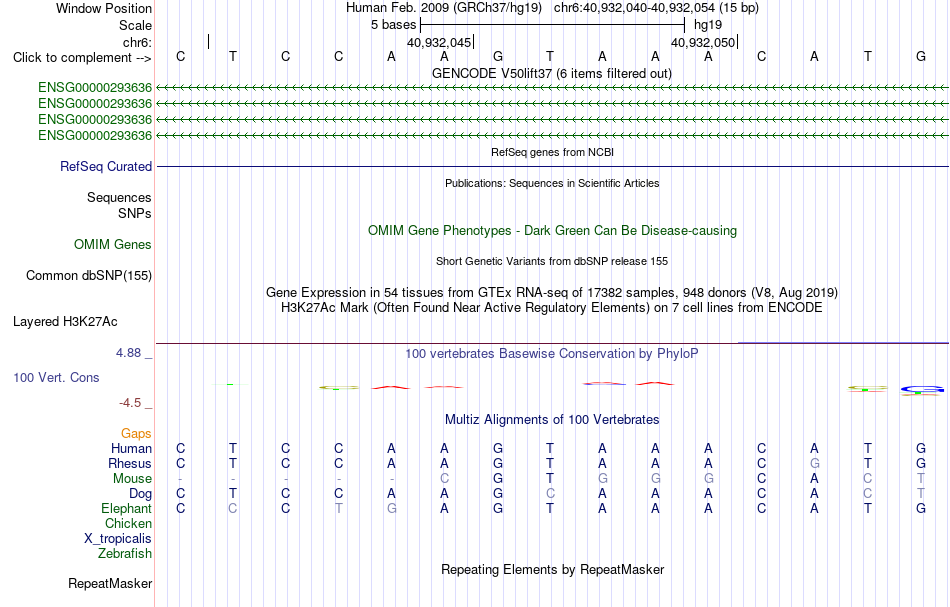Select the RepeatMasker track label
This screenshot has height=607, width=950.
point(110,583)
